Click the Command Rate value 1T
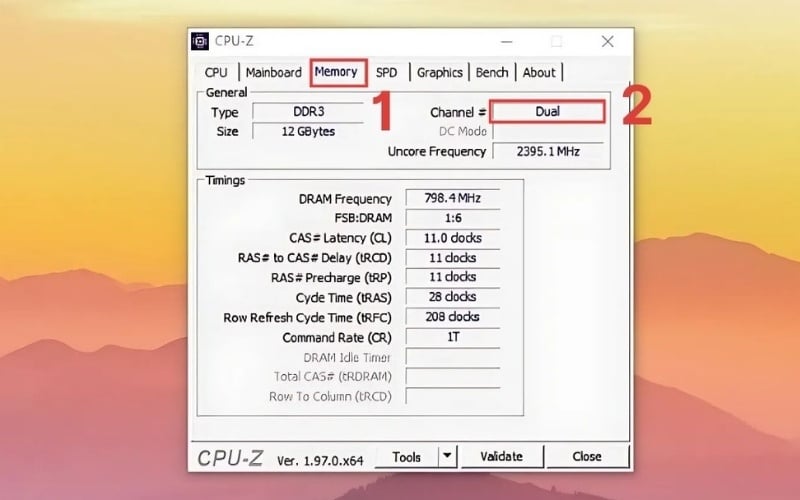The width and height of the screenshot is (800, 500). pos(453,337)
